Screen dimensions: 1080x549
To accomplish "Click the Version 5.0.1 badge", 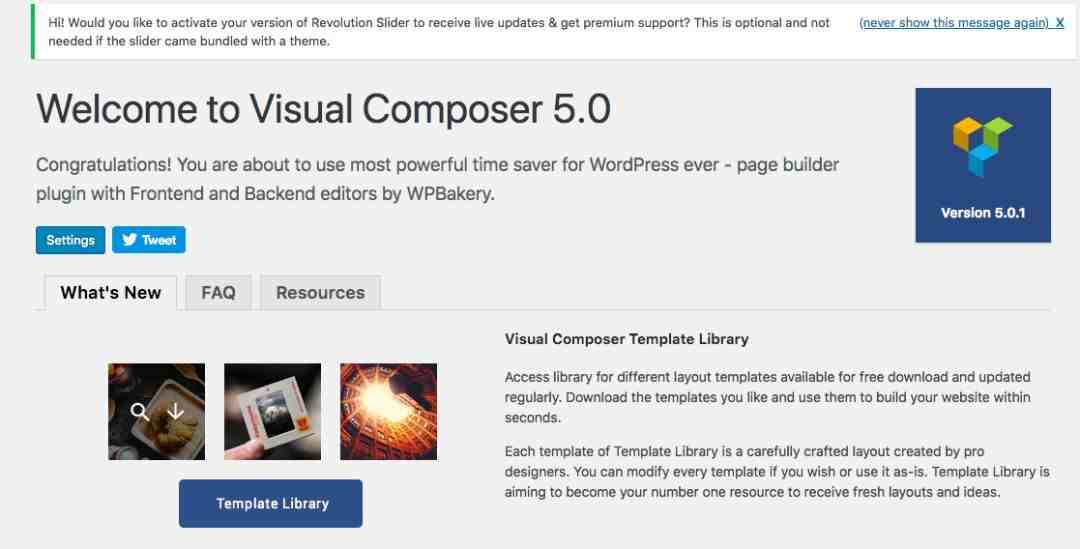I will [x=983, y=165].
